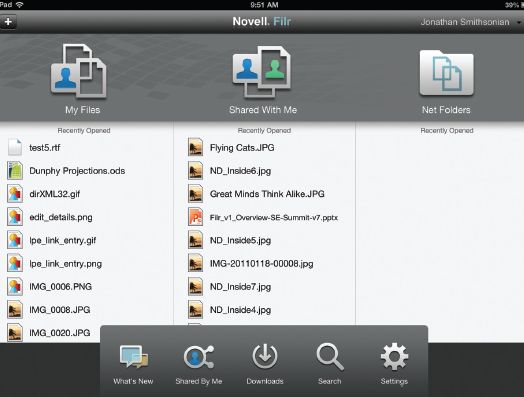524x397 pixels.
Task: Open file name ND_Inside6.jpg
Action: pyautogui.click(x=240, y=171)
